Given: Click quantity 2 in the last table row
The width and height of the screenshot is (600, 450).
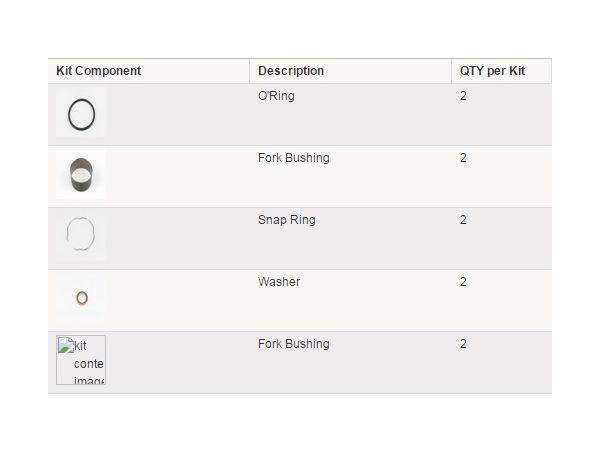Looking at the screenshot, I should (463, 344).
